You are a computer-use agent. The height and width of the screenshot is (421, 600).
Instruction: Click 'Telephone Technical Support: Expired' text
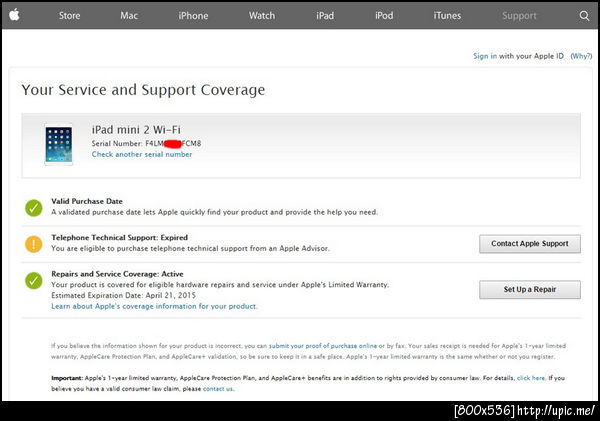[119, 237]
